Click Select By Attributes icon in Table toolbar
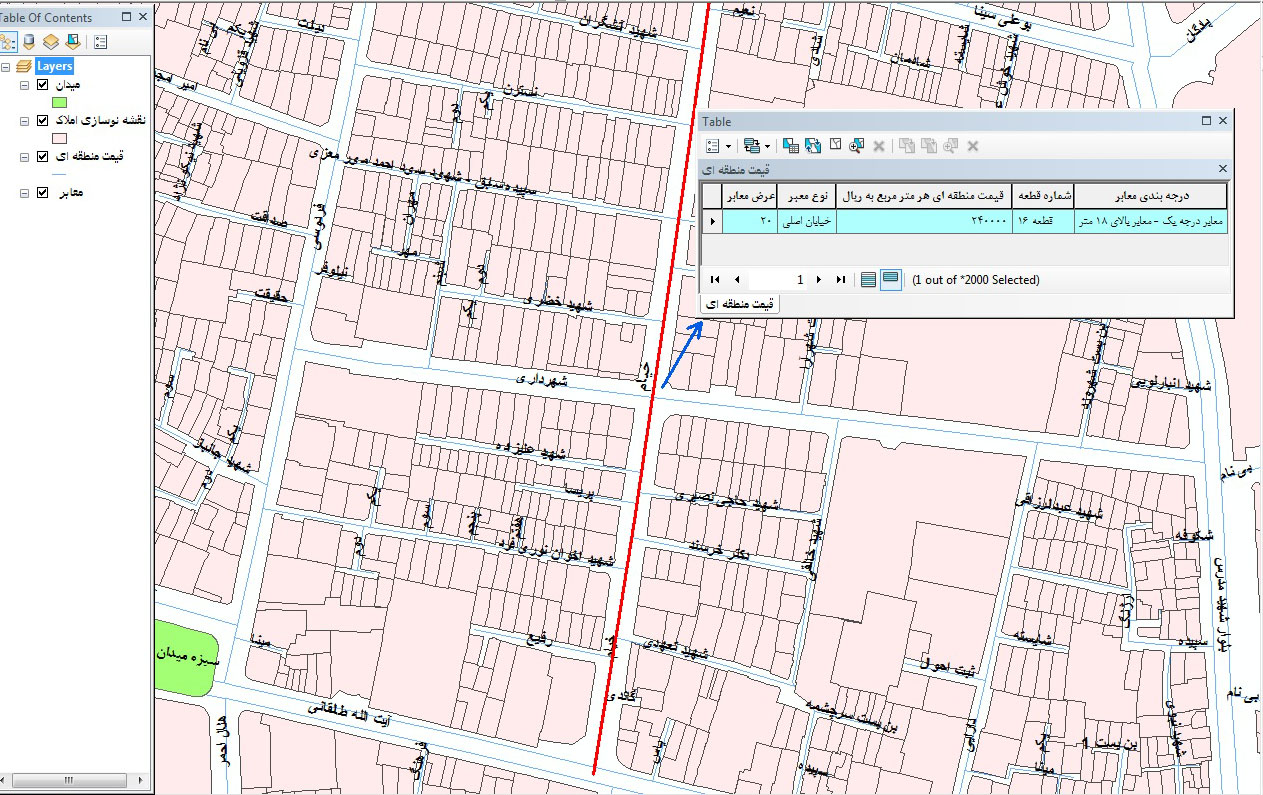 791,146
